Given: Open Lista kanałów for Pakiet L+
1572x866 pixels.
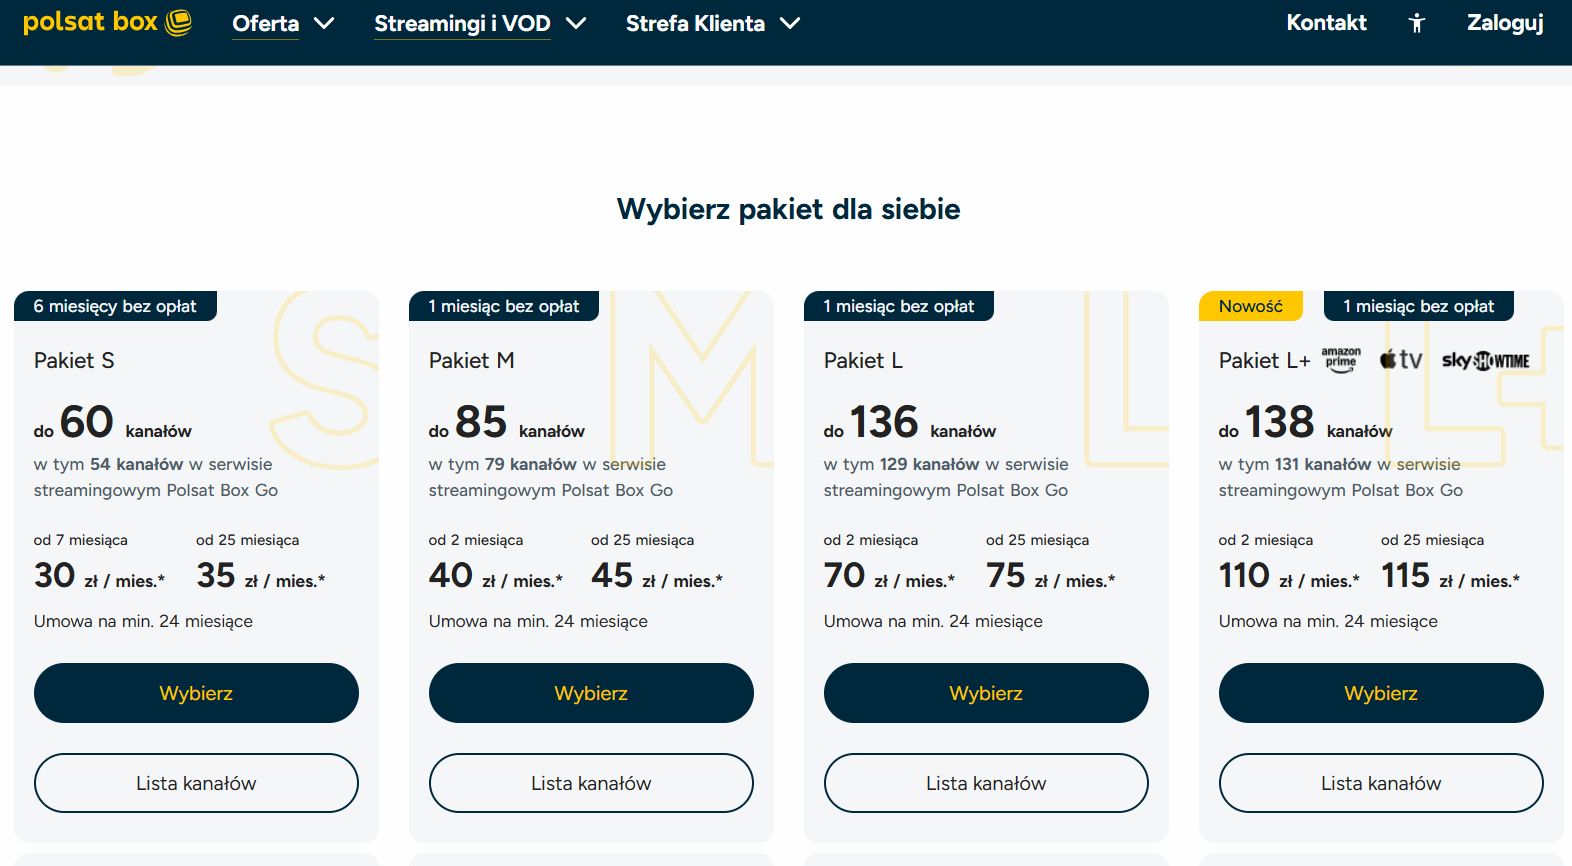Looking at the screenshot, I should (1381, 783).
